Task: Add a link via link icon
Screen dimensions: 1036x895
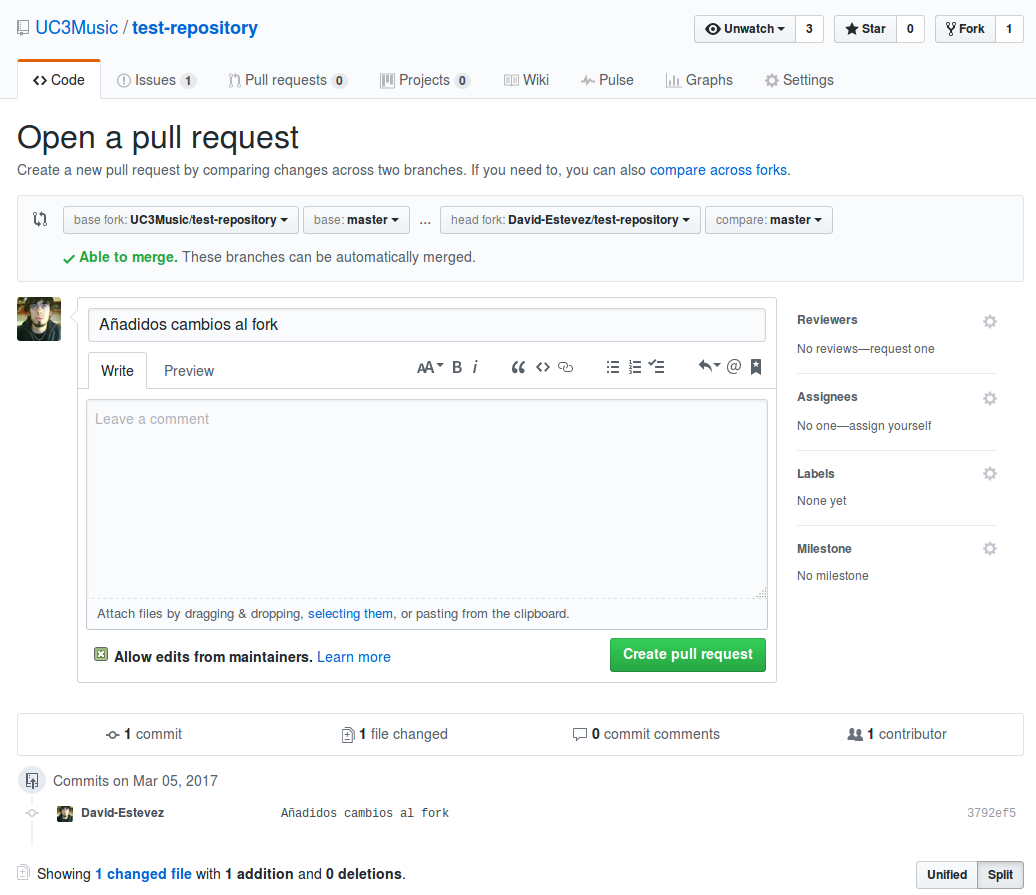Action: [x=566, y=367]
